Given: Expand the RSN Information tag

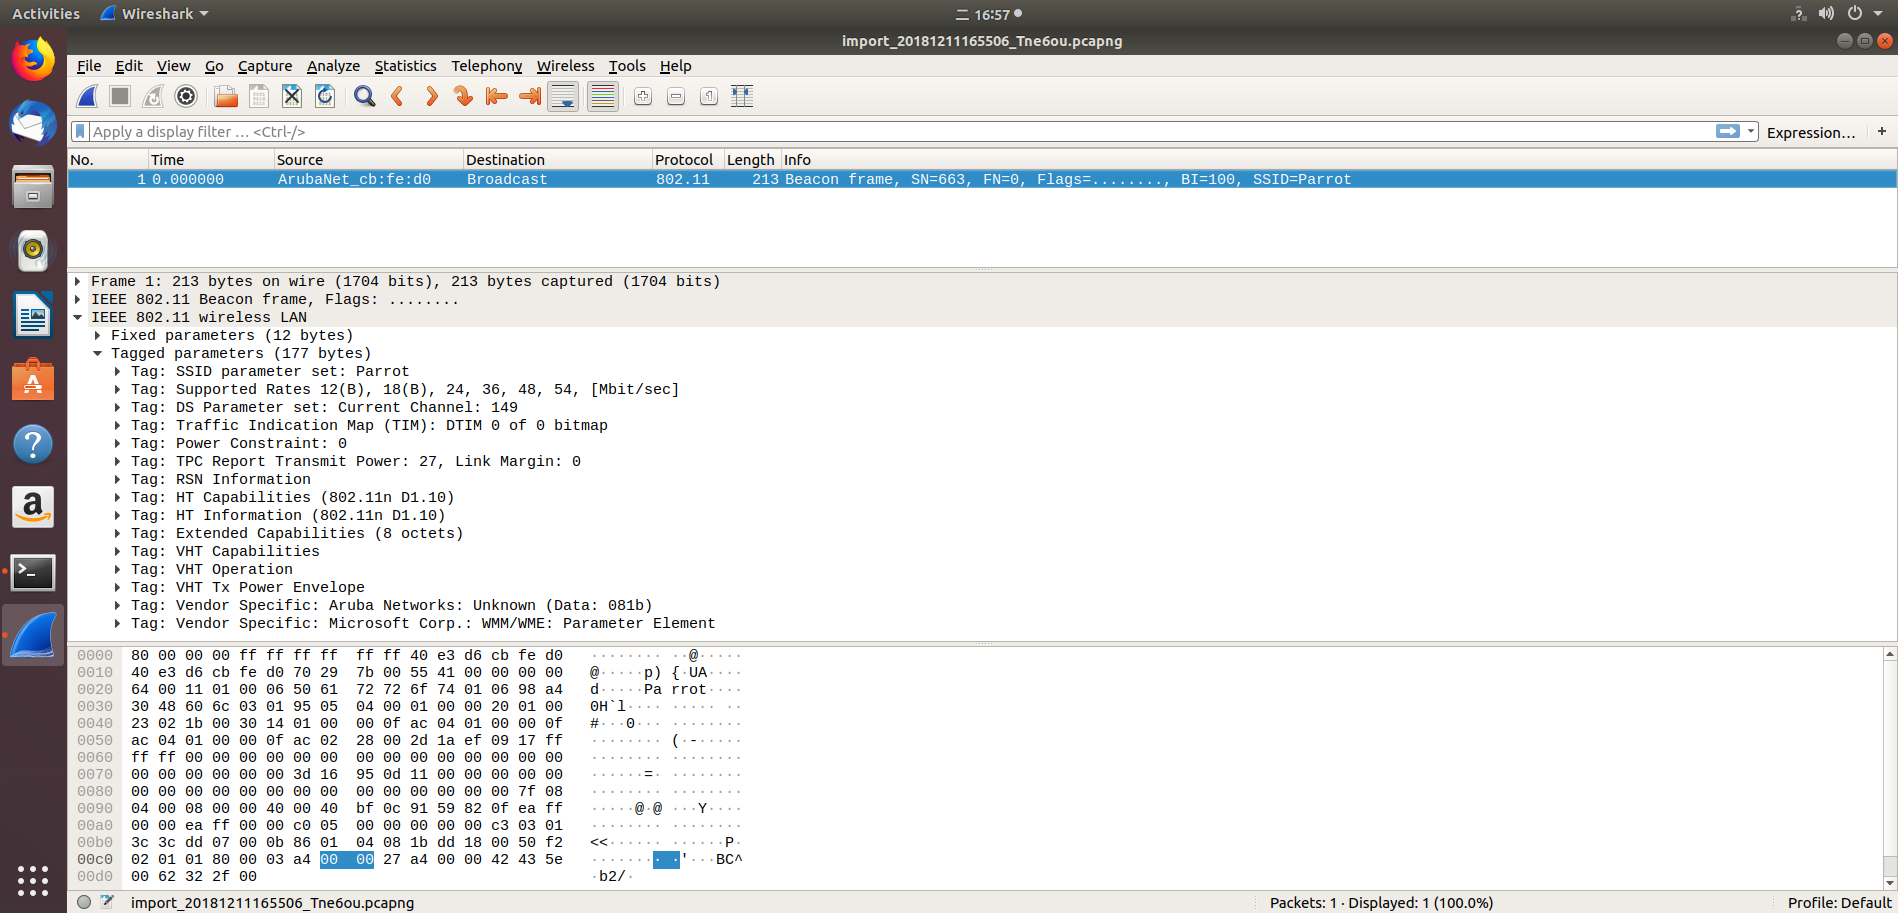Looking at the screenshot, I should pos(117,480).
